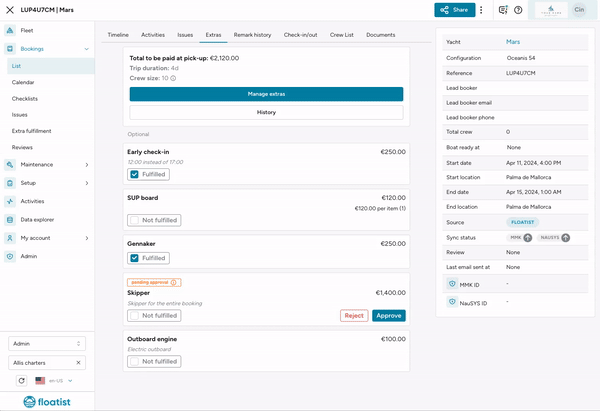This screenshot has height=411, width=600.
Task: Click the messages notes icon in header
Action: [x=503, y=10]
